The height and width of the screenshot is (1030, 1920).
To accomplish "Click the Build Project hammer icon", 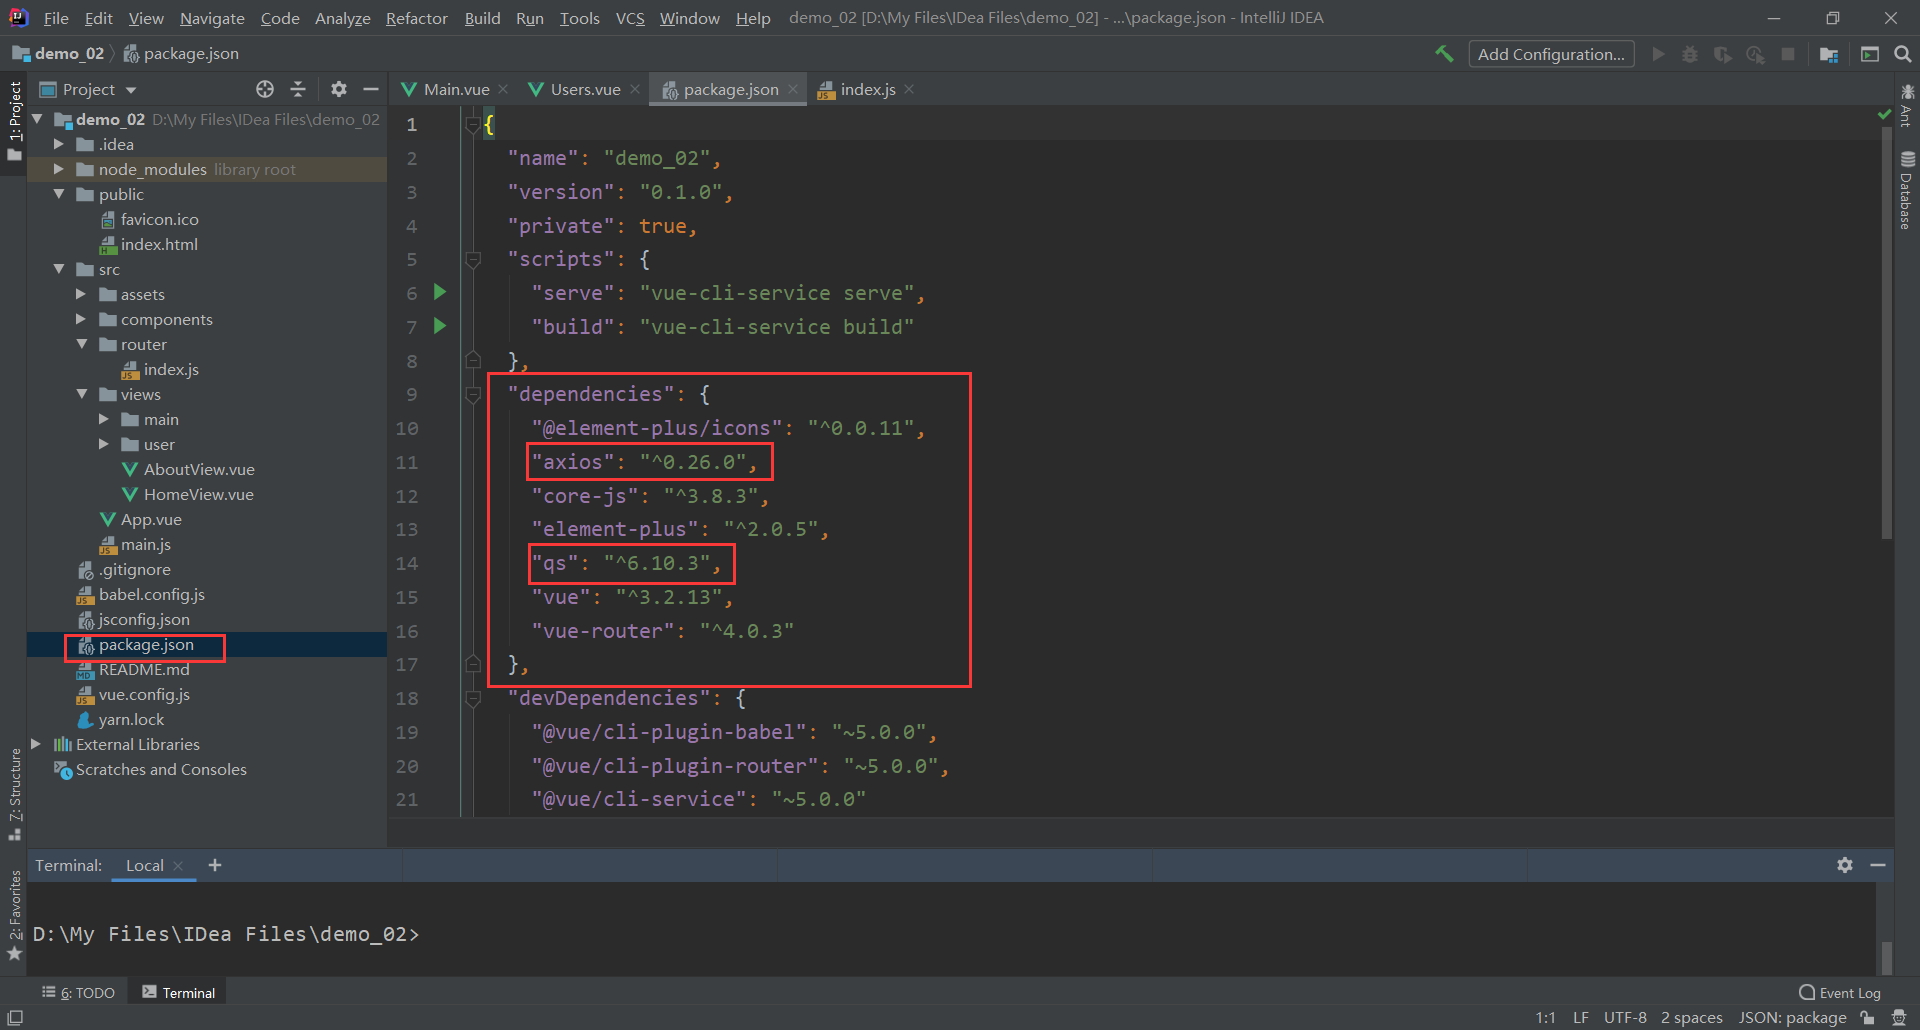I will (1444, 54).
